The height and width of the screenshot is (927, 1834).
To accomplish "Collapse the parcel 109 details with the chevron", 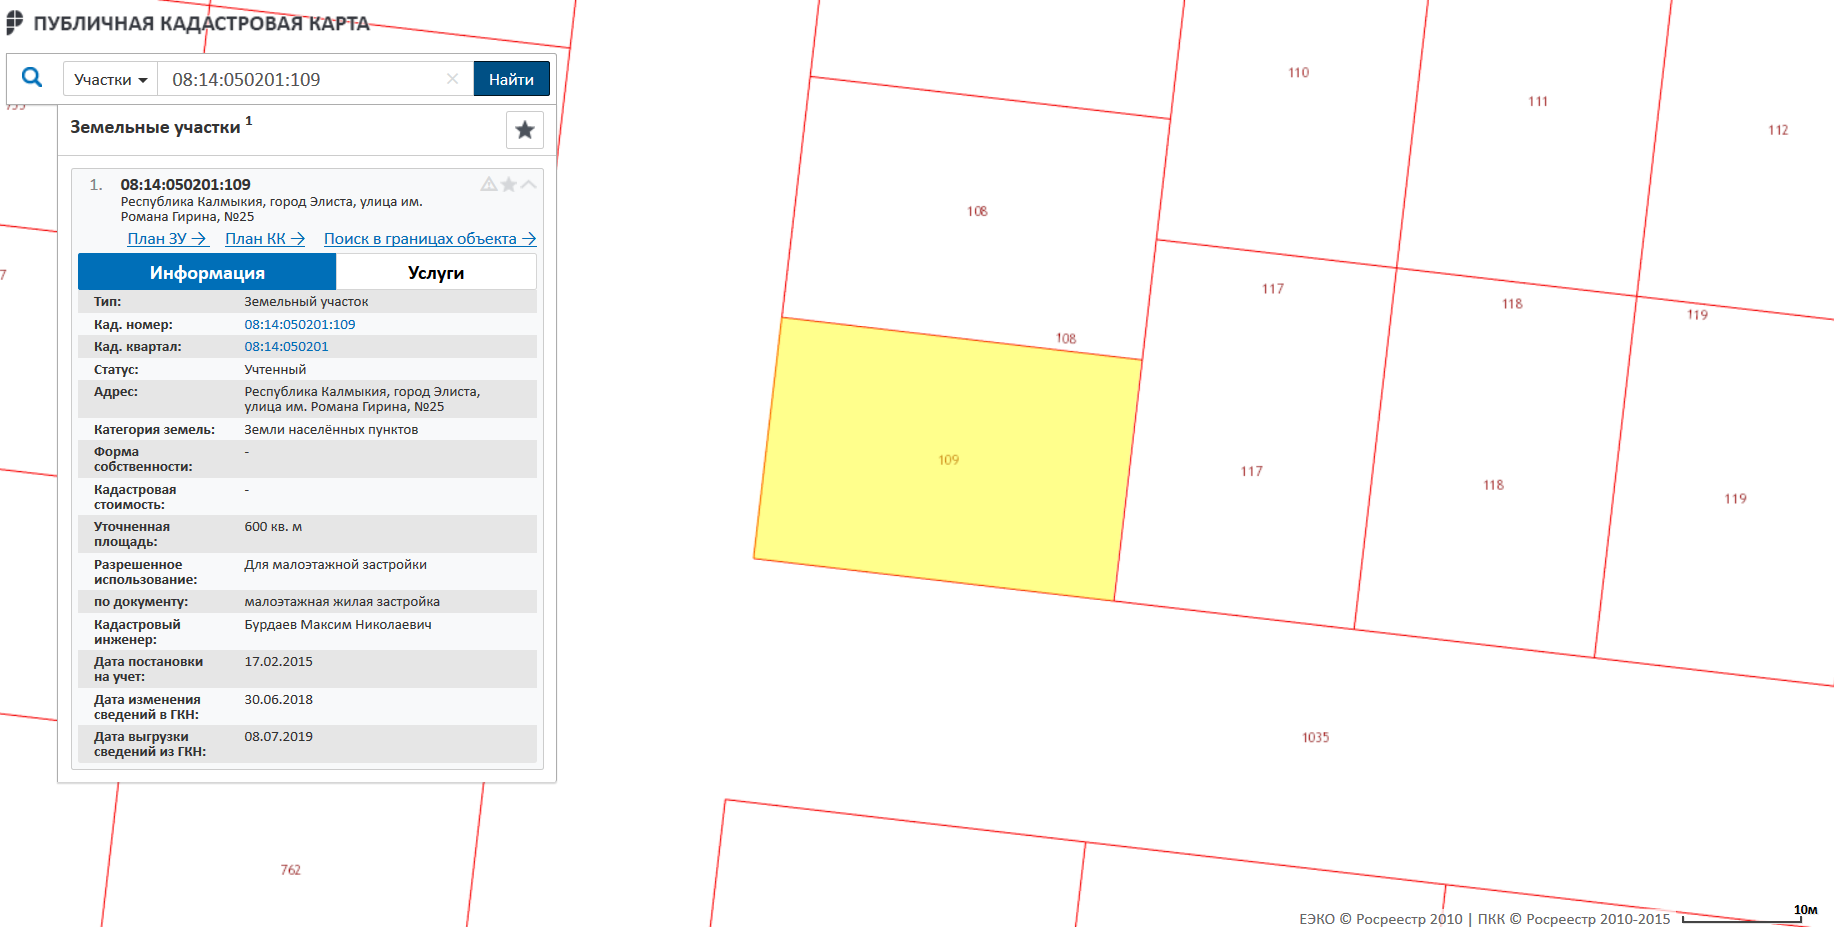I will [529, 184].
